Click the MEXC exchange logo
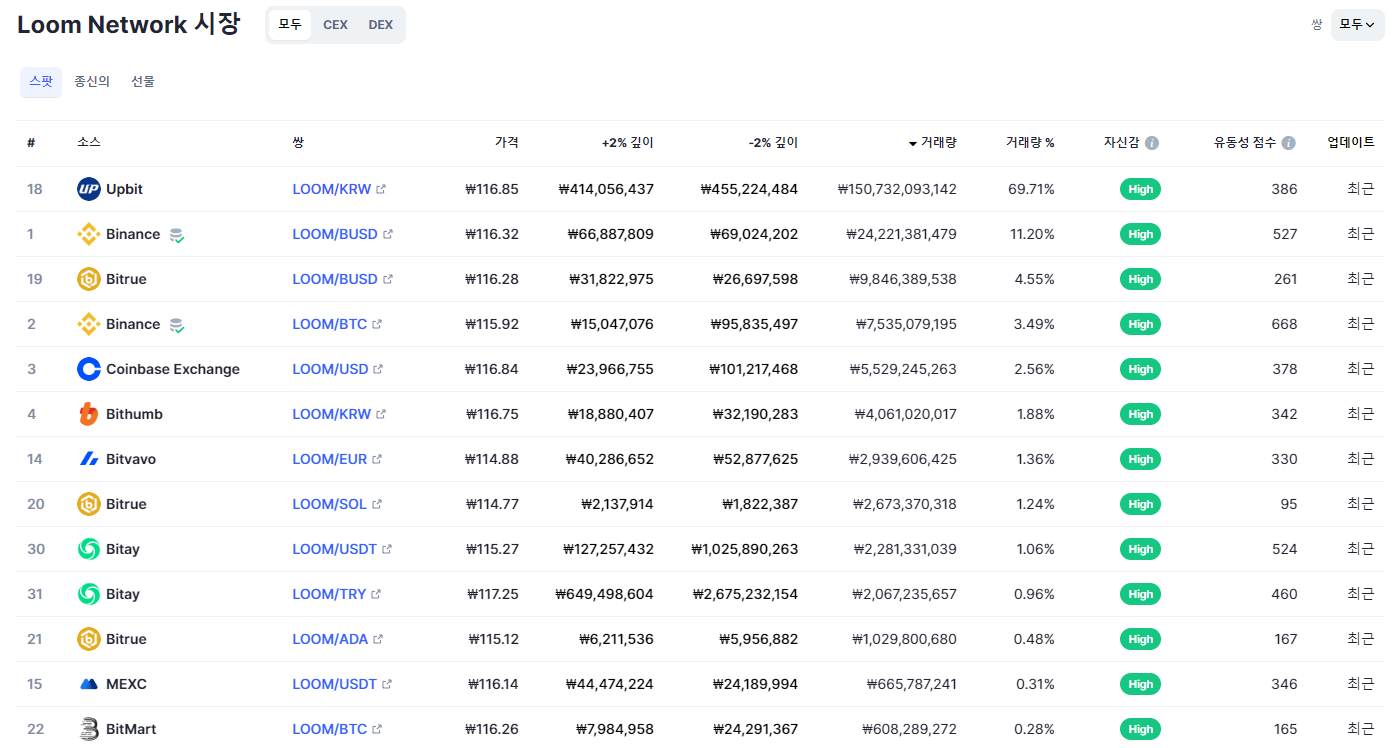The width and height of the screenshot is (1400, 748). 89,684
